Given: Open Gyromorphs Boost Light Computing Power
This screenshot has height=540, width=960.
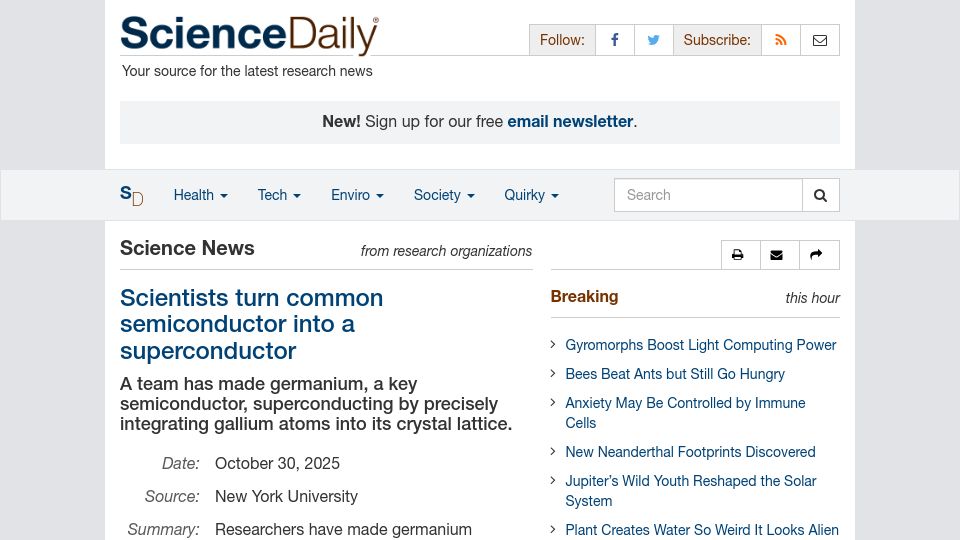Looking at the screenshot, I should click(700, 345).
